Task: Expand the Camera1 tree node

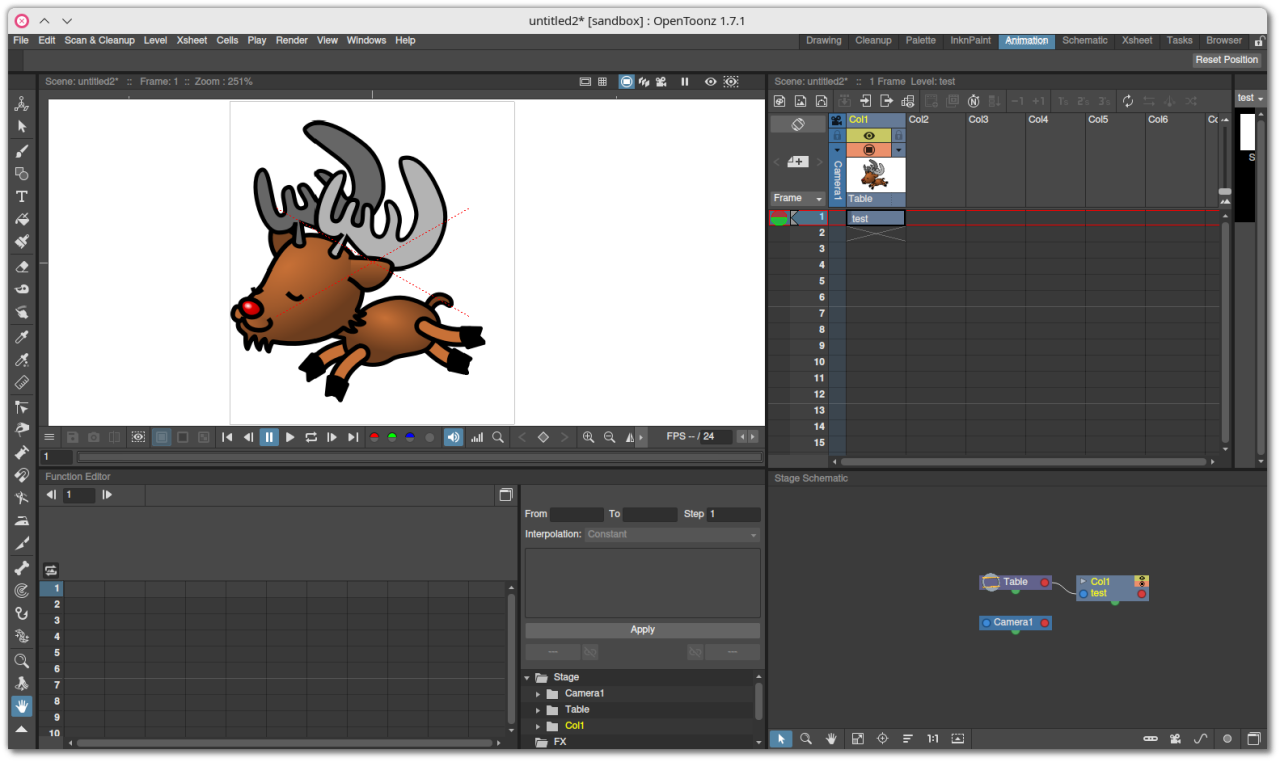Action: click(538, 693)
